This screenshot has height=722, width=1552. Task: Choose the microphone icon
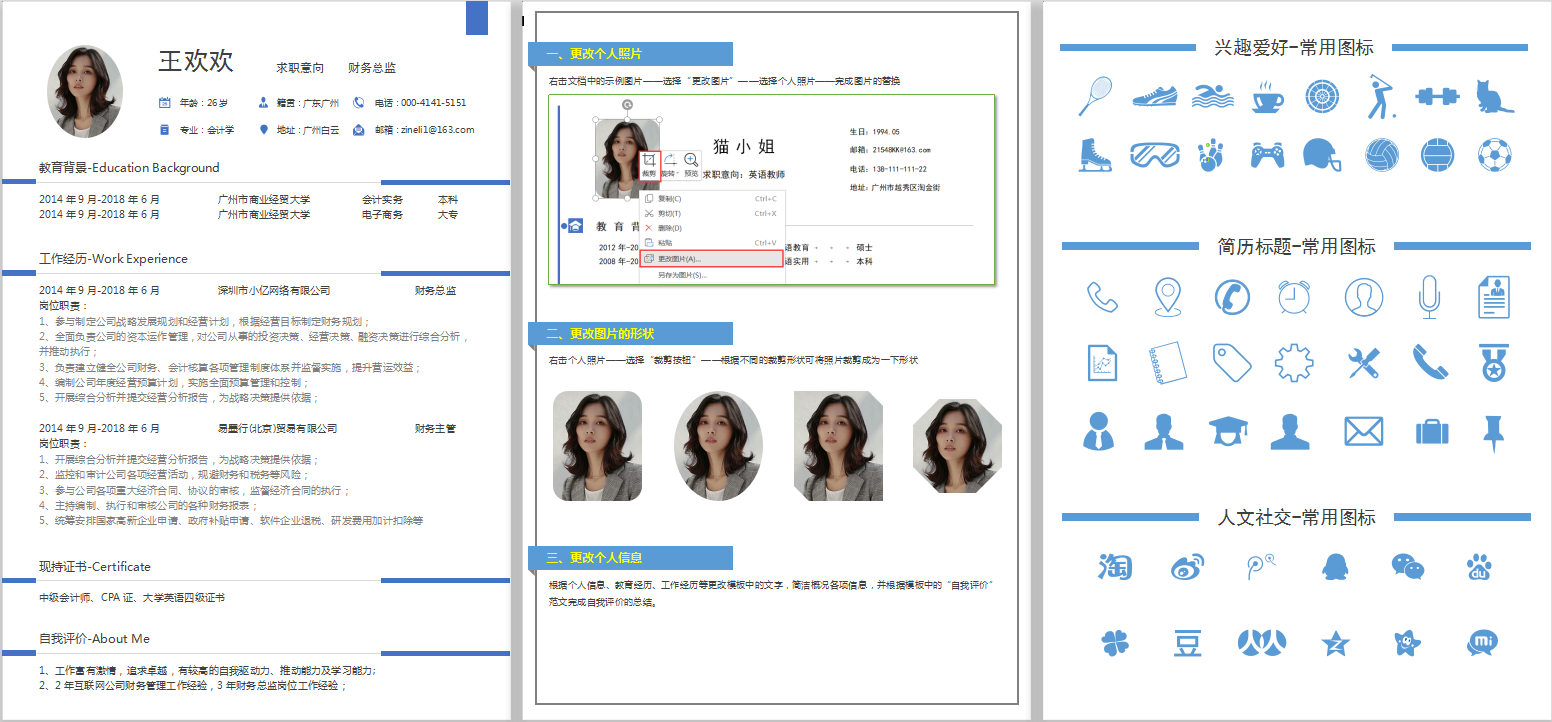coord(1429,297)
